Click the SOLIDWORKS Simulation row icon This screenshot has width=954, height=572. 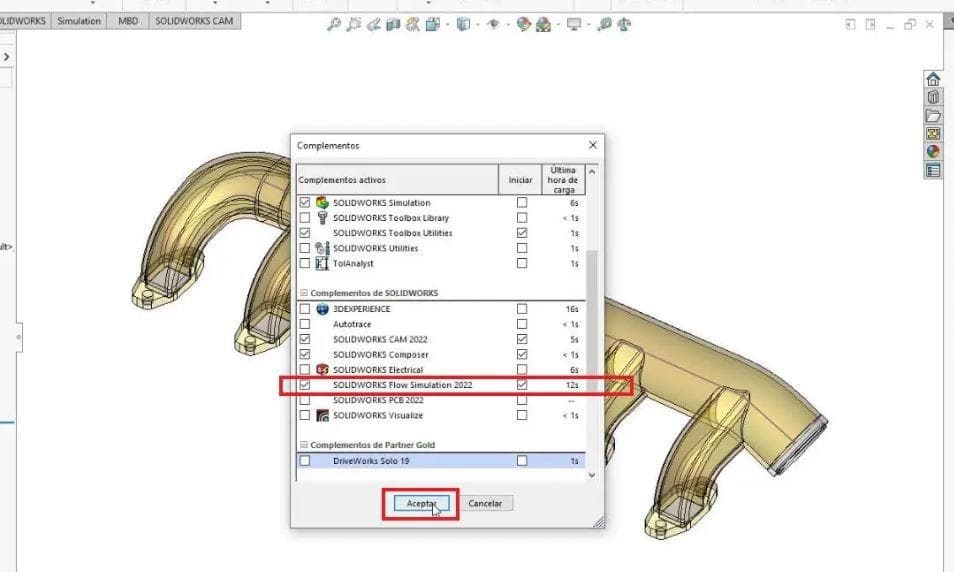(x=322, y=203)
